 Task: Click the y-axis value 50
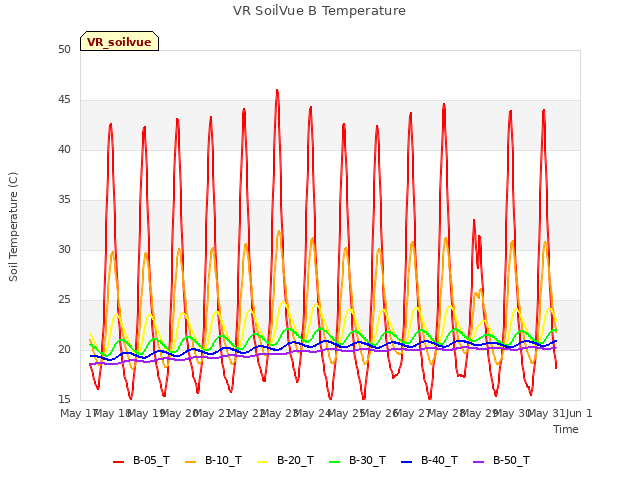pos(64,50)
